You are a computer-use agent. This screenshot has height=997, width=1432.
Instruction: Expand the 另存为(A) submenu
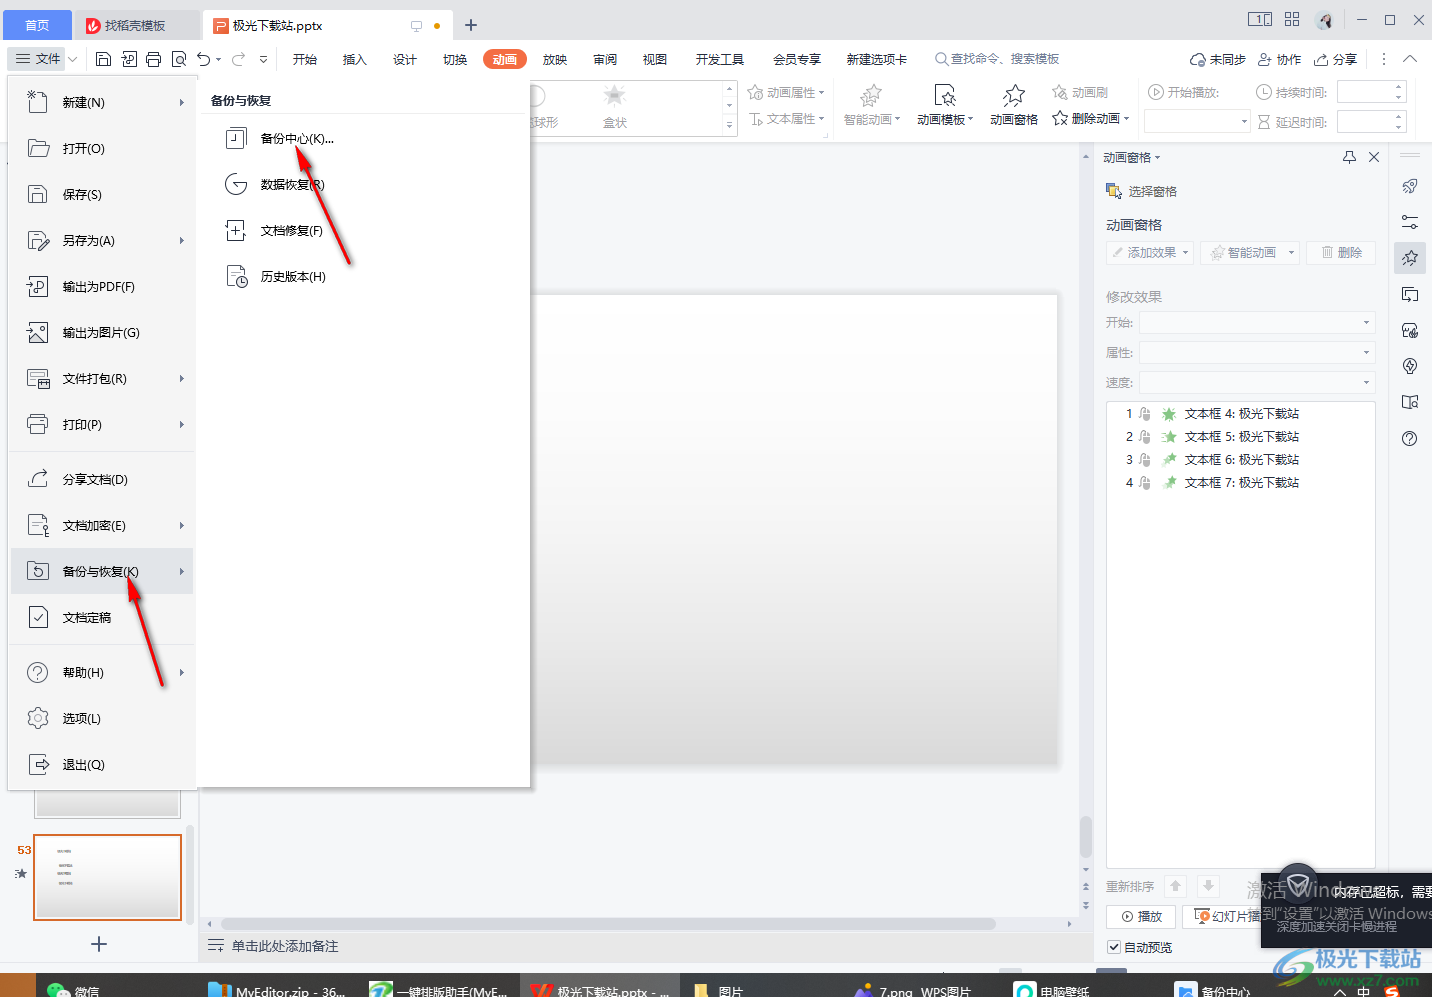[181, 240]
